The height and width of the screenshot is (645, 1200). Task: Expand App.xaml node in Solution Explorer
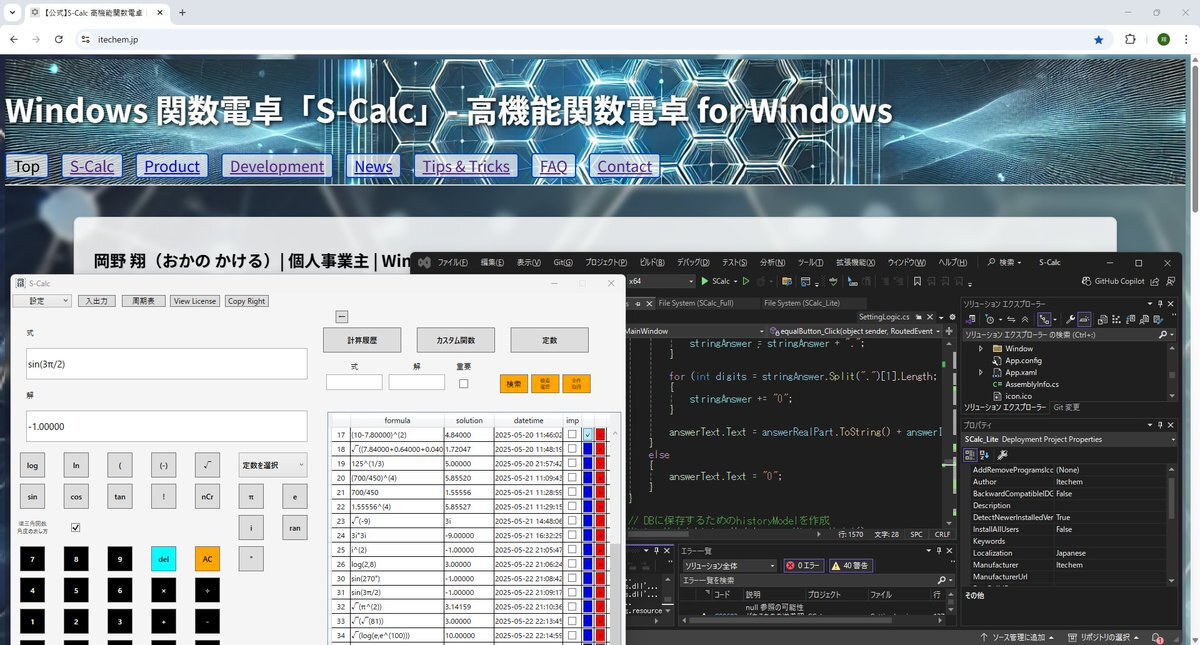[981, 372]
